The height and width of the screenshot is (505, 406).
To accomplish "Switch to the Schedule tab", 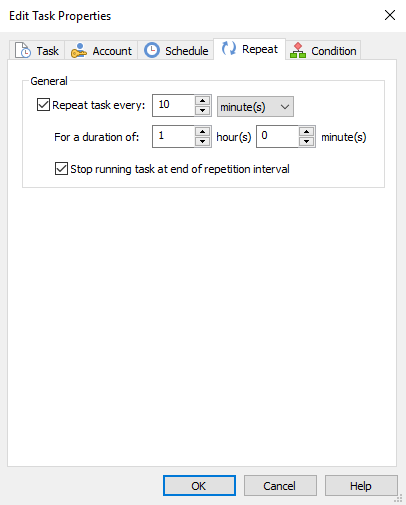I will [176, 51].
